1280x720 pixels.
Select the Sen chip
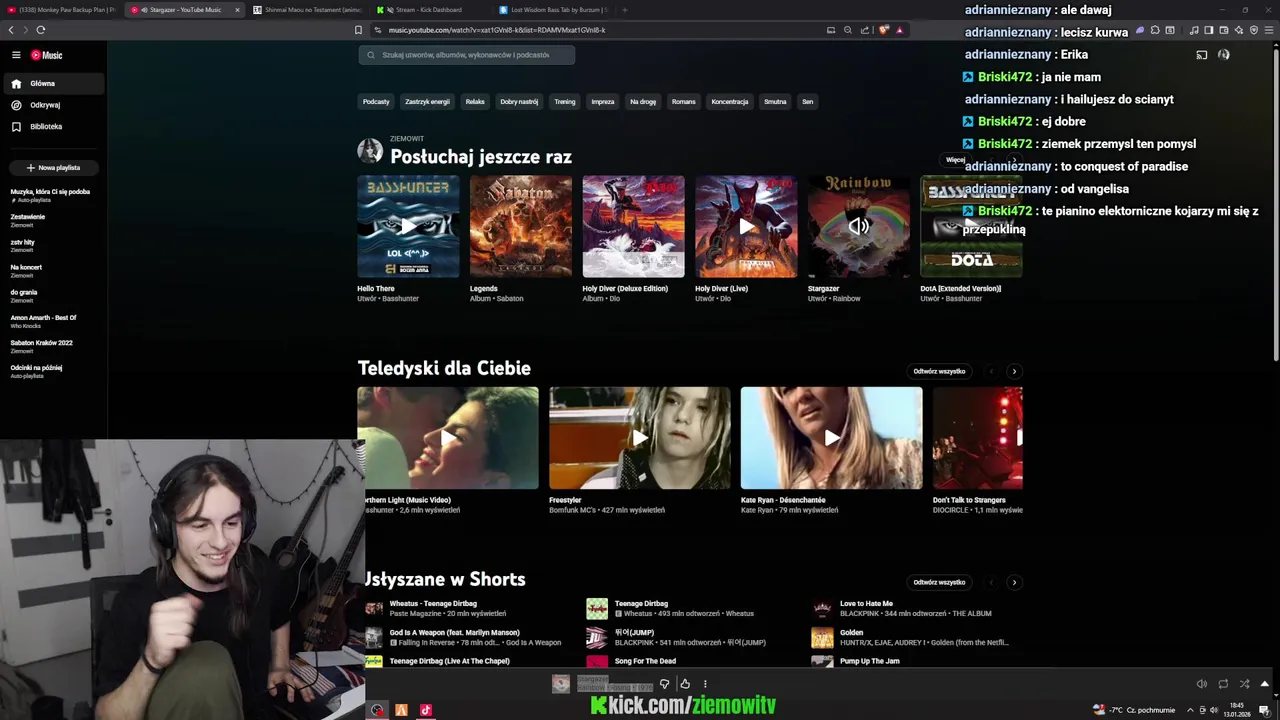tap(807, 102)
